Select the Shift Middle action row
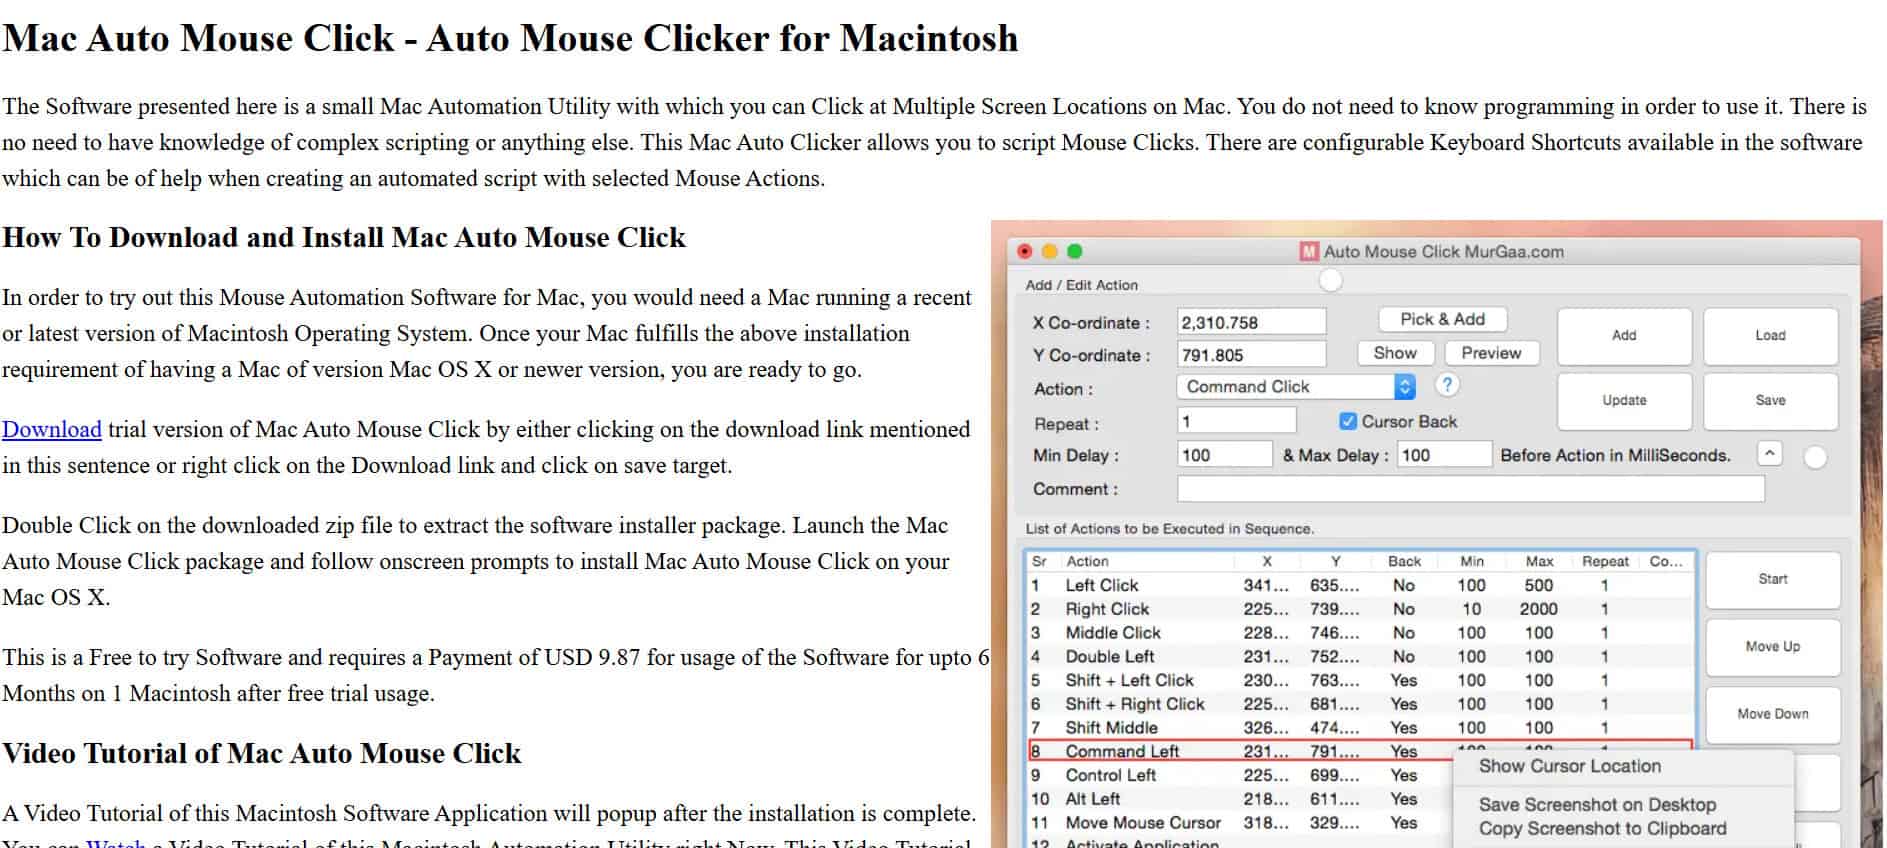 (1361, 728)
